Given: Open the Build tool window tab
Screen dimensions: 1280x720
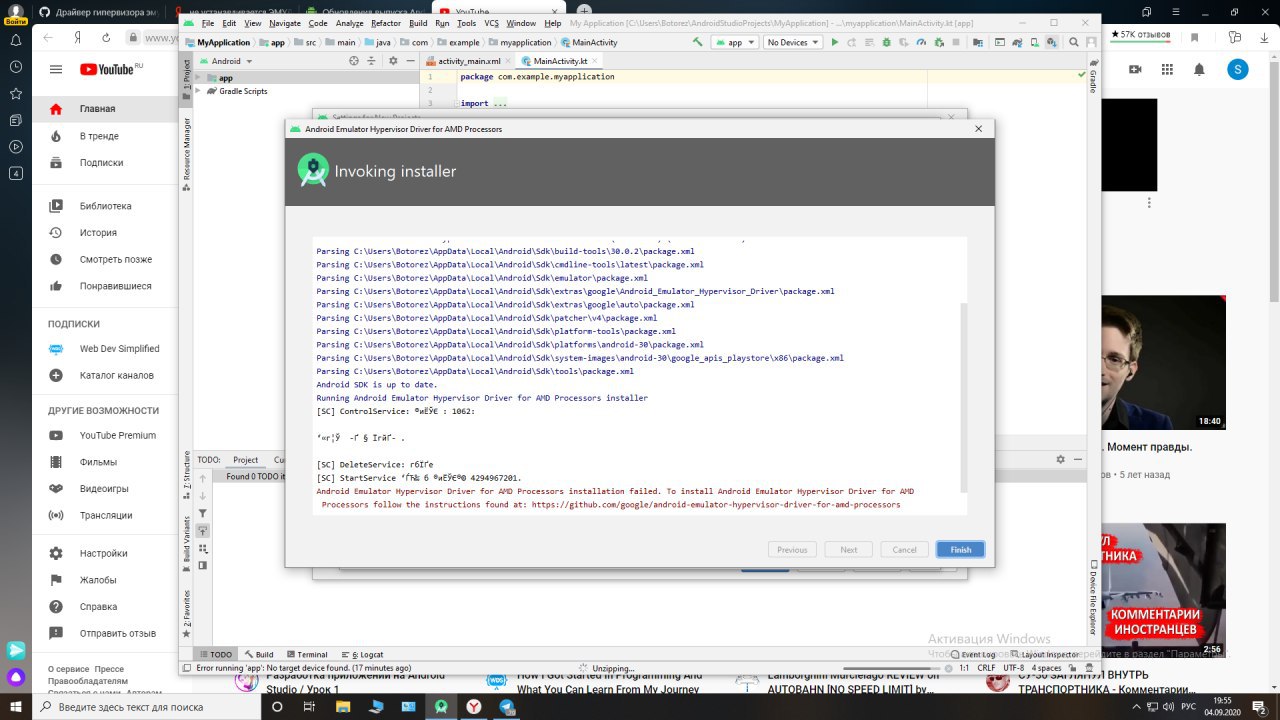Looking at the screenshot, I should click(259, 655).
